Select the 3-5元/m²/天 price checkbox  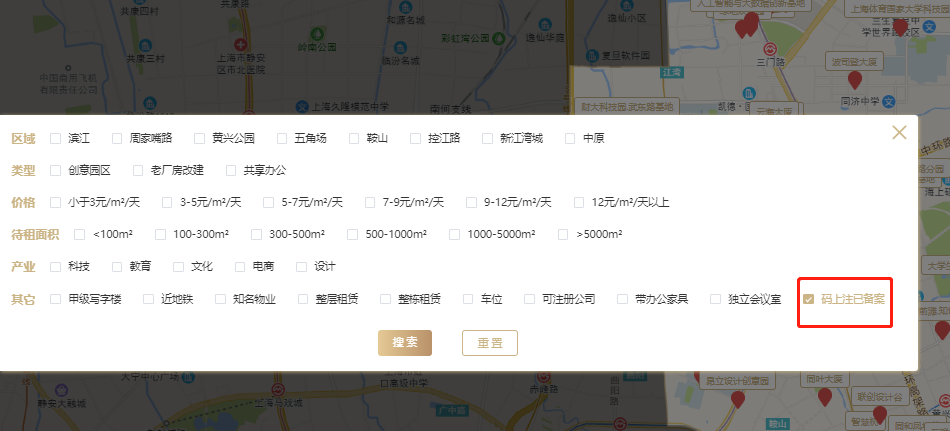[167, 202]
